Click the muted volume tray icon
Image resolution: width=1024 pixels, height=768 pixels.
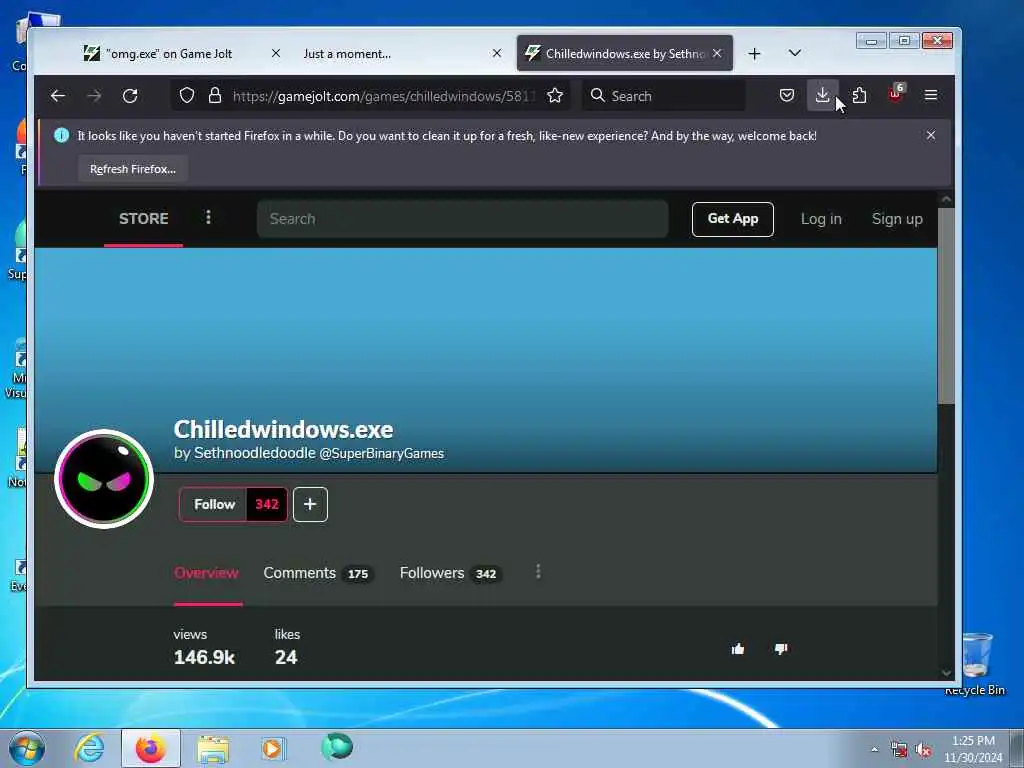[x=923, y=750]
